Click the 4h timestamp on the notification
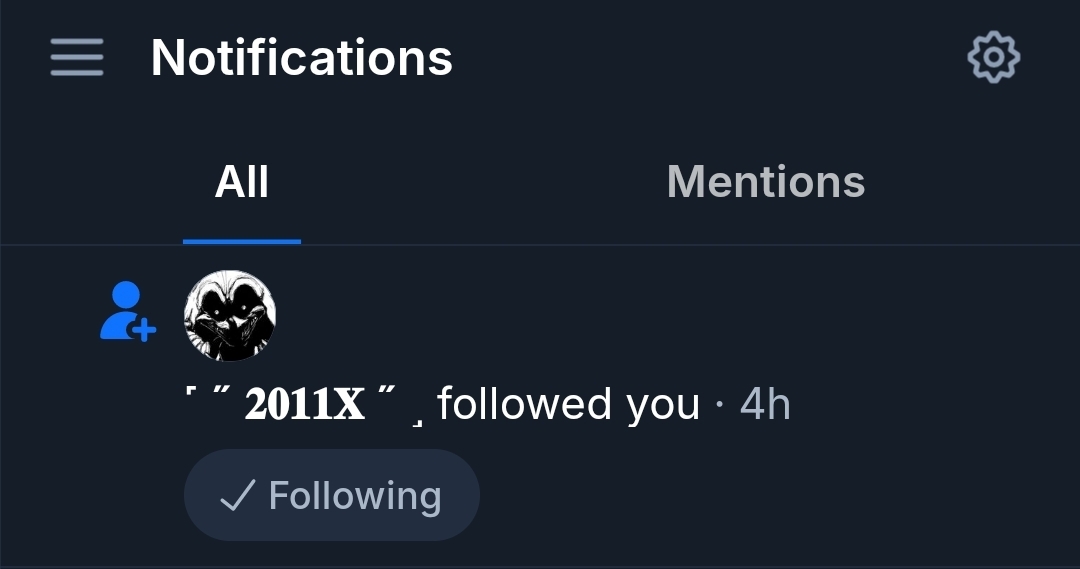 765,404
